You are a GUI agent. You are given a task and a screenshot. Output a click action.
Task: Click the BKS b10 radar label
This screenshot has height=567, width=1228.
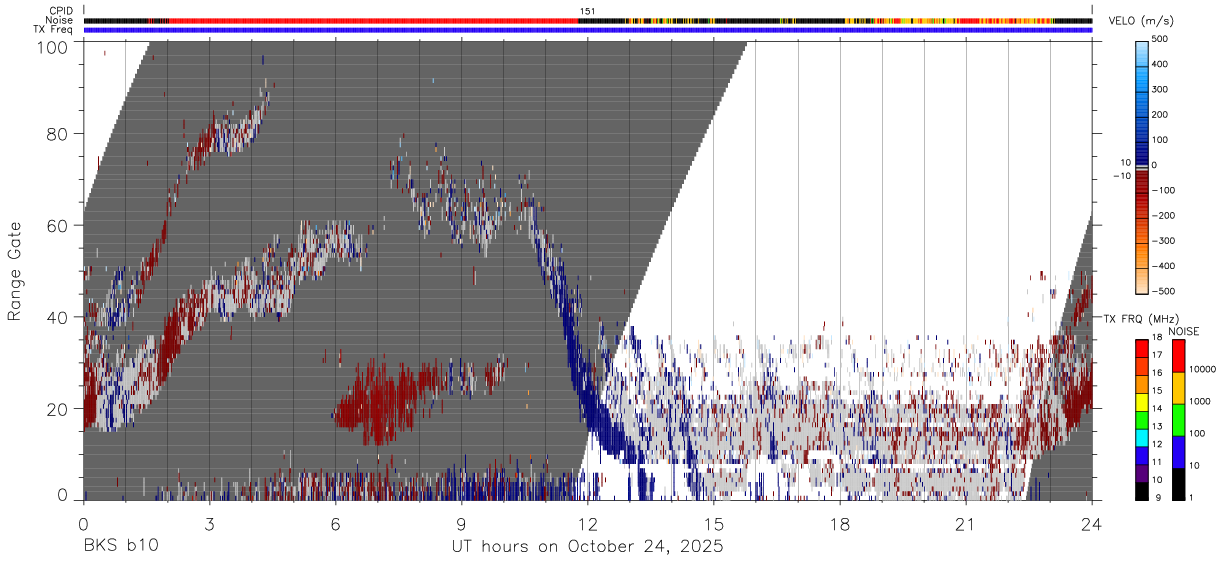120,547
